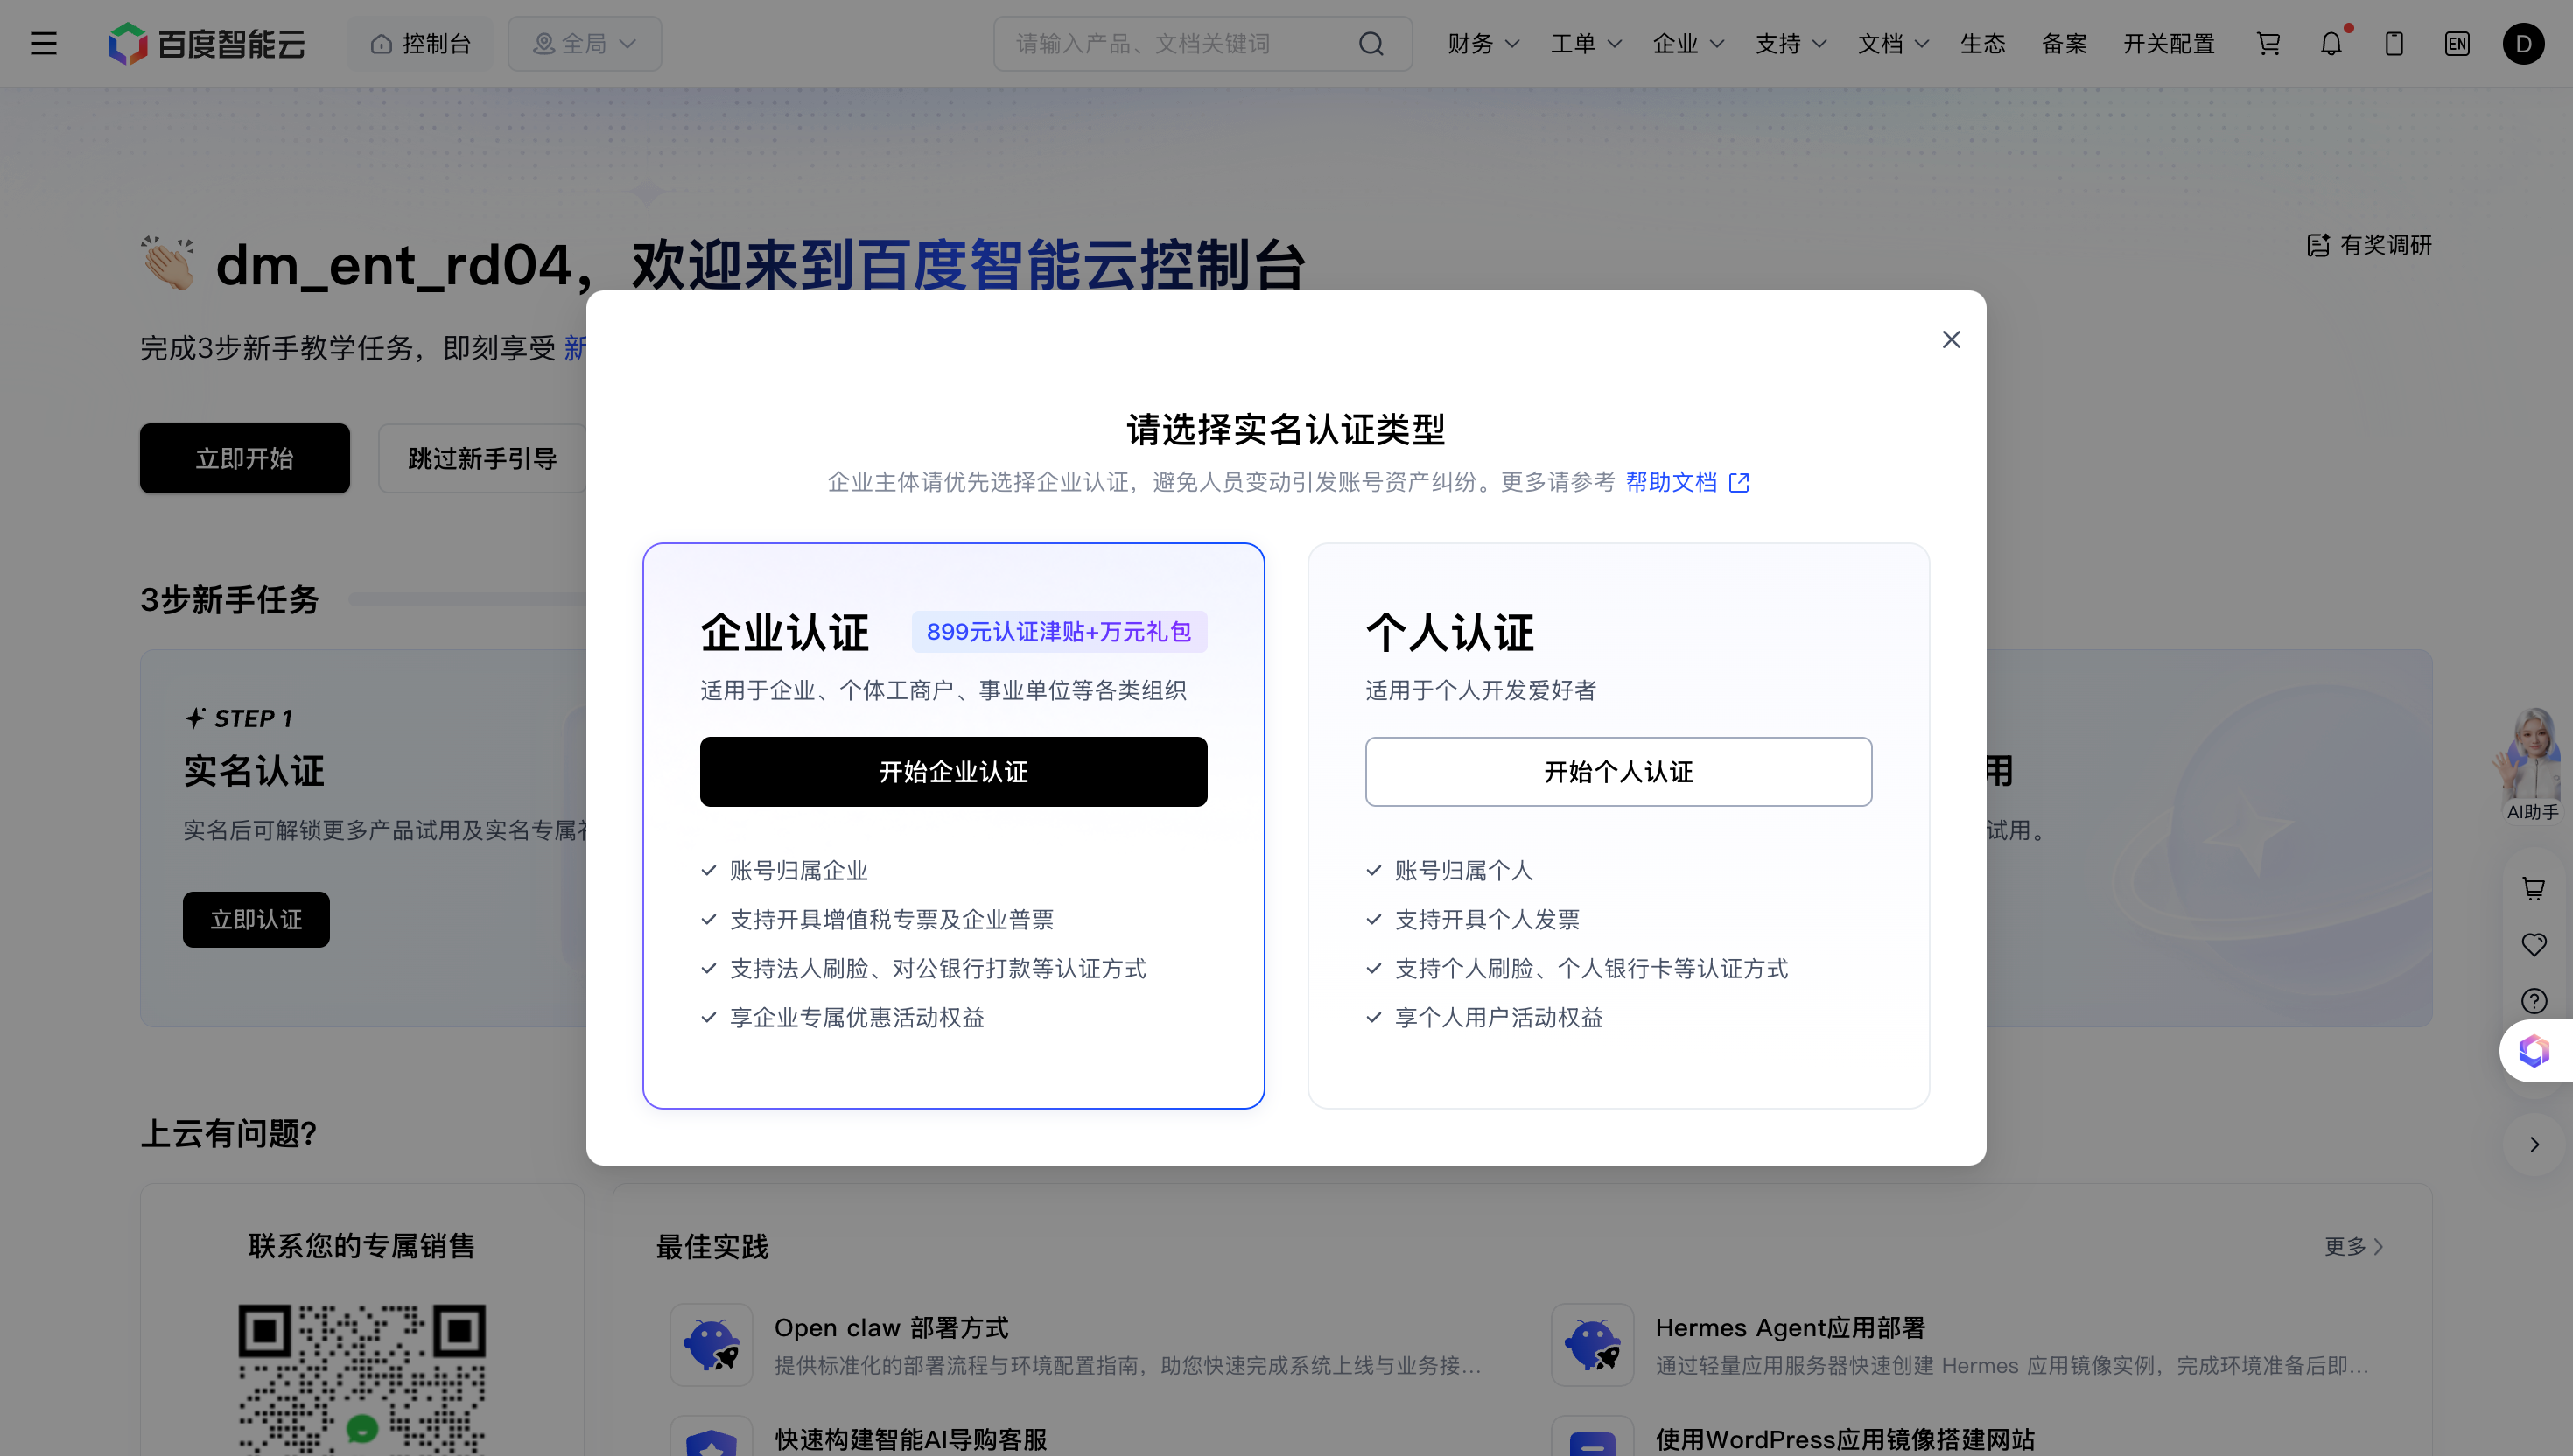Close the 实名认证 type dialog
This screenshot has height=1456, width=2573.
[1951, 340]
